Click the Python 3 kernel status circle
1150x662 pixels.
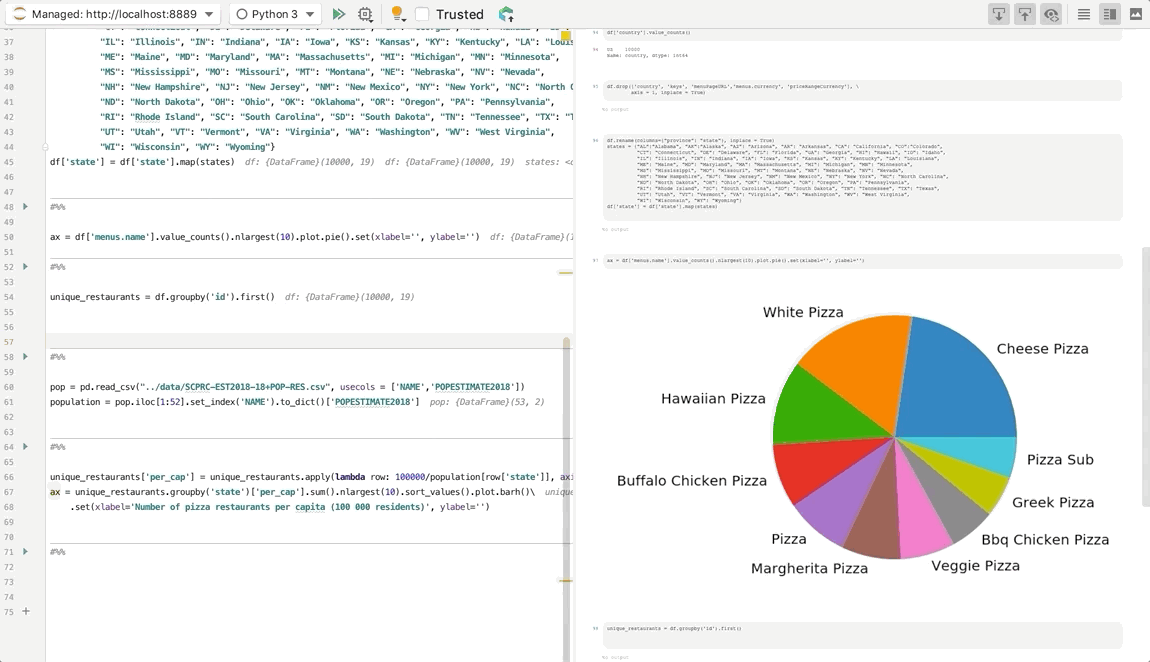[241, 14]
